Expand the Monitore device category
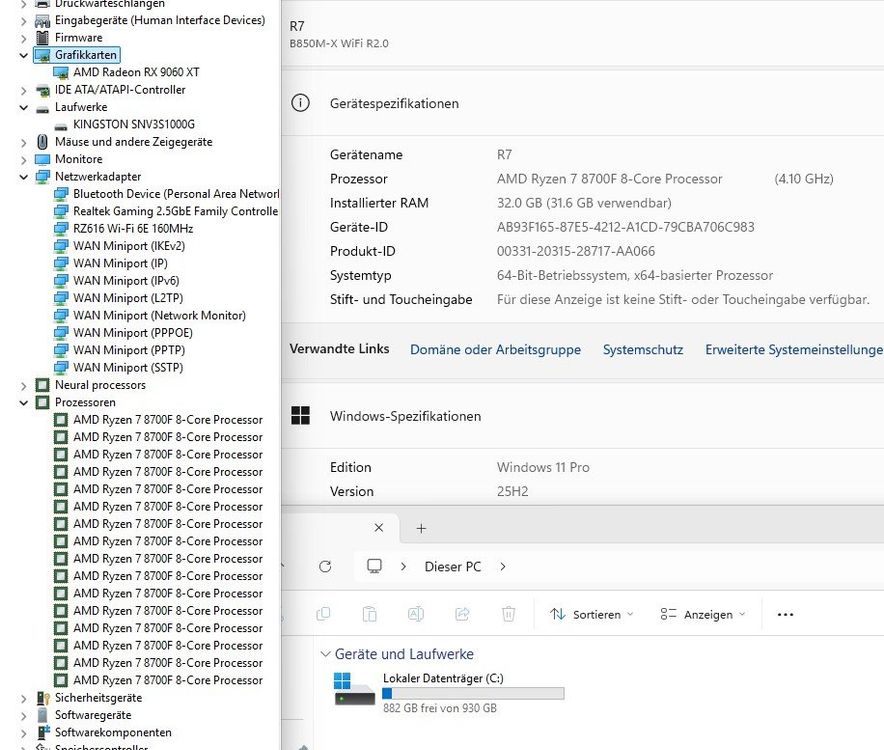Screen dimensions: 884x750 click(24, 159)
